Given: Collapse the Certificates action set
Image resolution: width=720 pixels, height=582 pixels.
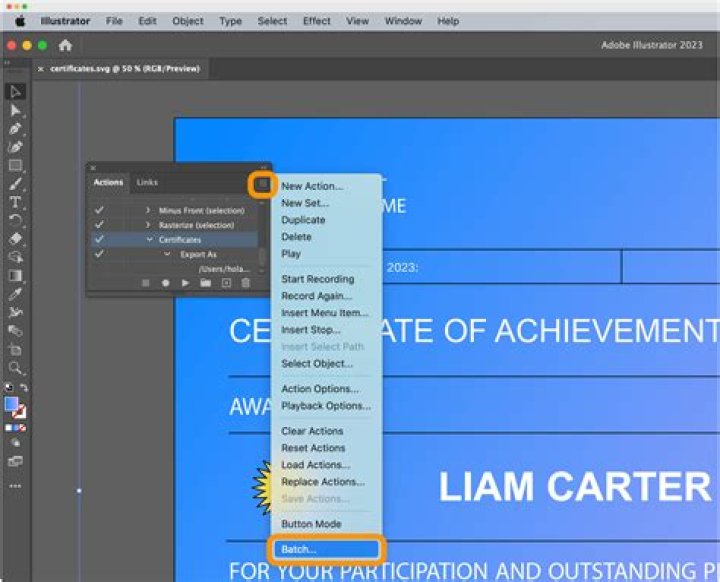Looking at the screenshot, I should (x=149, y=240).
